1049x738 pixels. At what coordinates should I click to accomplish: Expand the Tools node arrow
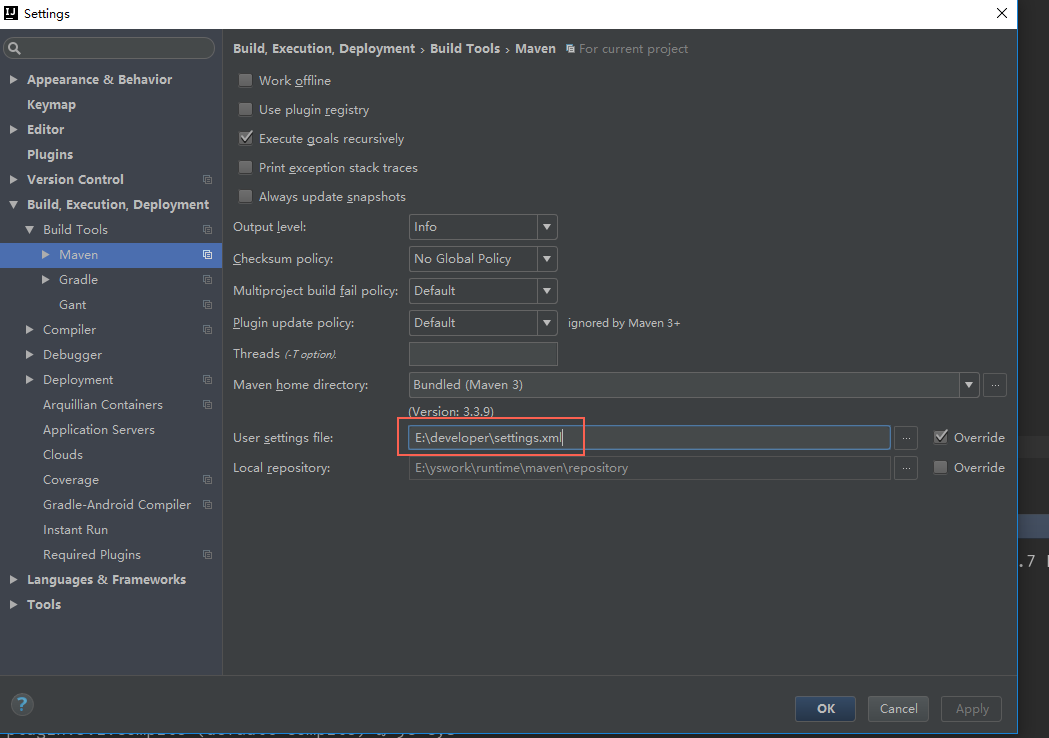(x=13, y=604)
